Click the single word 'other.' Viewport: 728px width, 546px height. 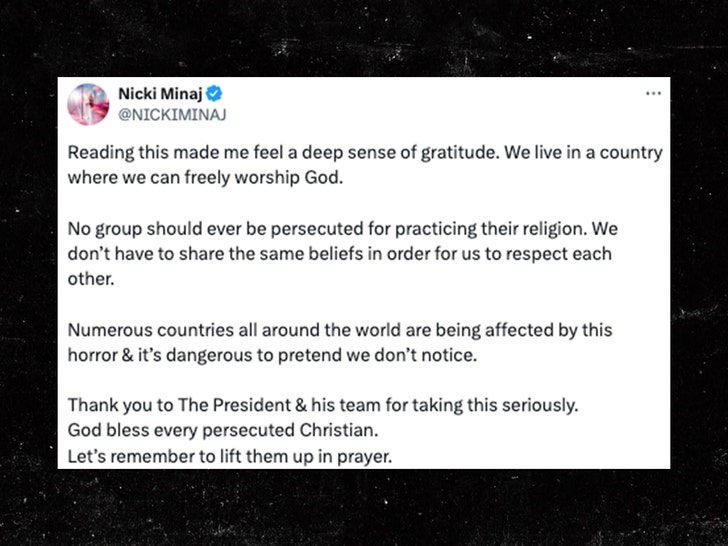pos(91,279)
